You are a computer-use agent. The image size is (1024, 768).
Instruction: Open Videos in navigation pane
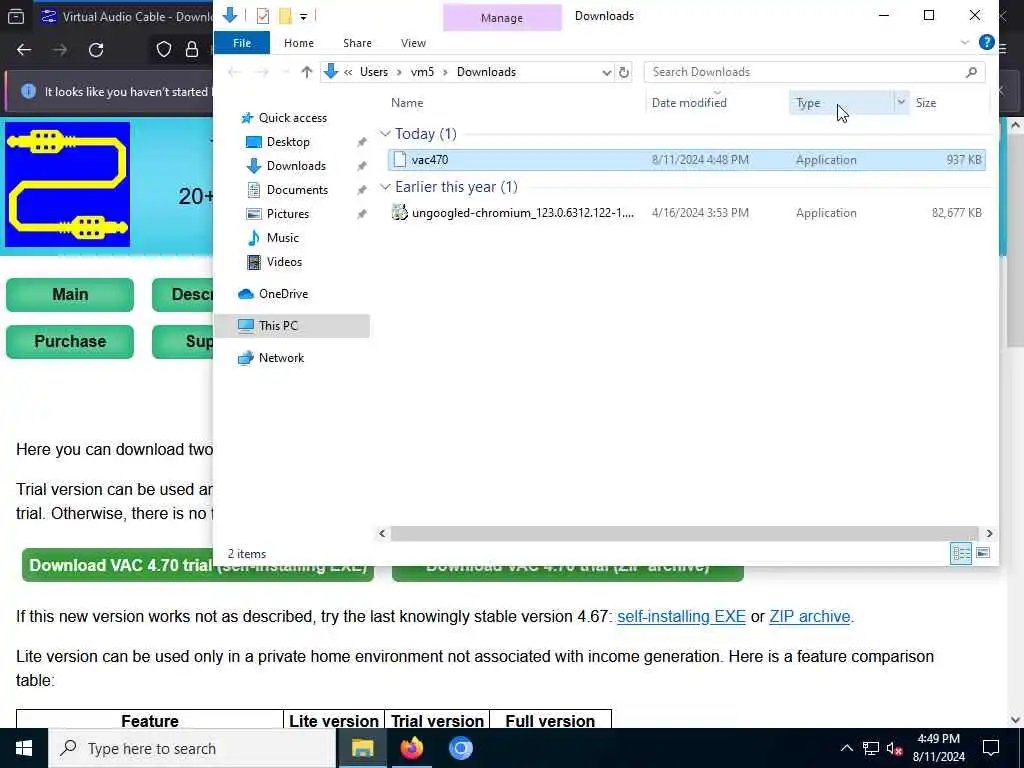[284, 262]
